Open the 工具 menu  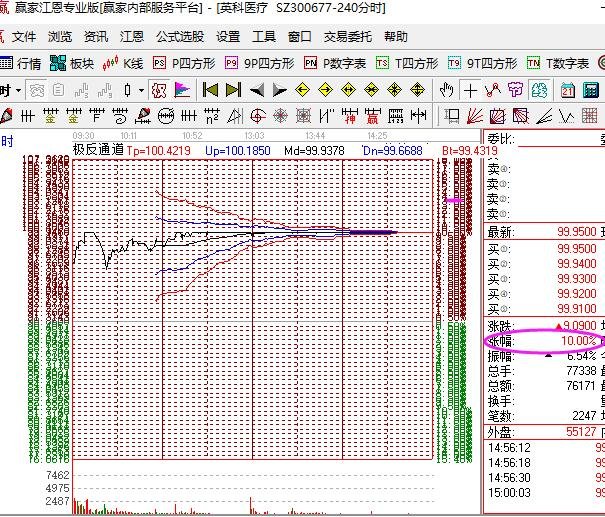[x=264, y=37]
